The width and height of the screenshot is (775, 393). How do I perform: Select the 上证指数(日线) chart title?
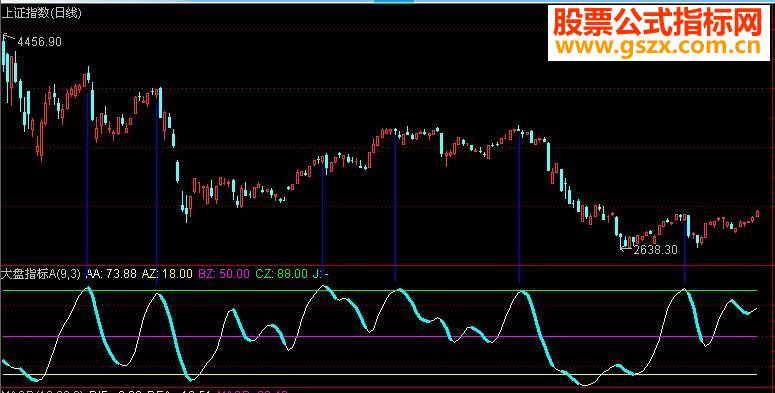[41, 13]
